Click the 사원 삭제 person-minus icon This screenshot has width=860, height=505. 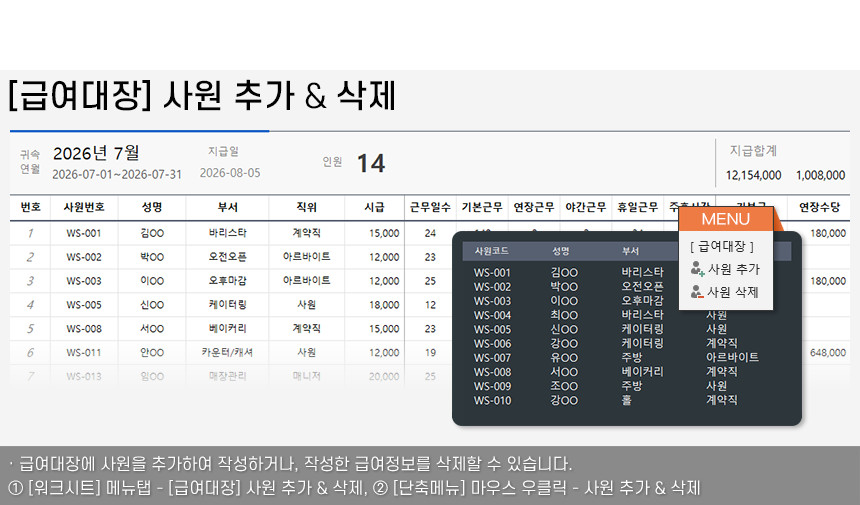point(697,292)
